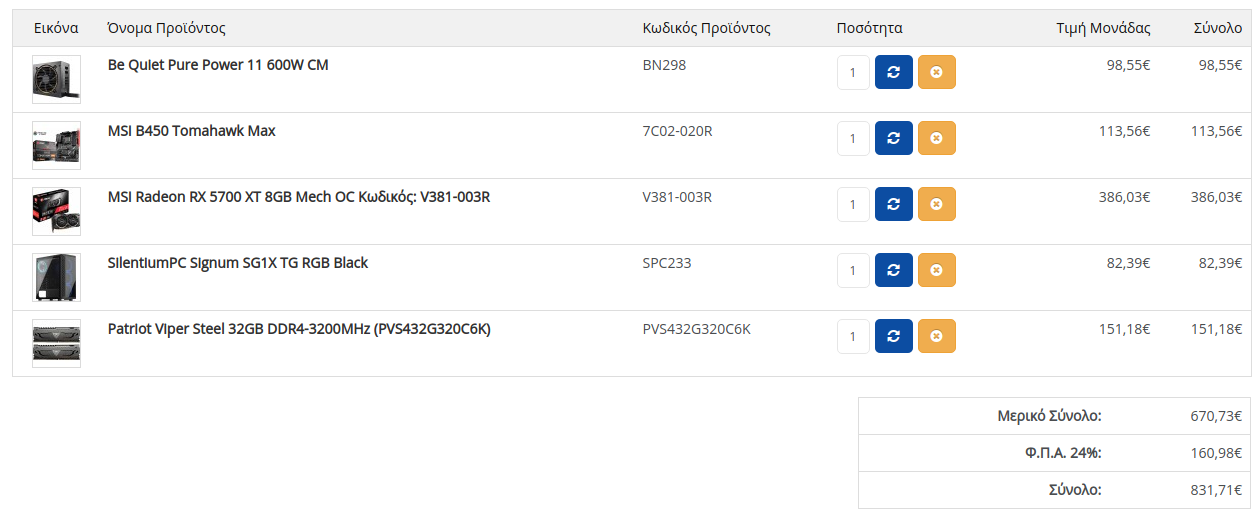The image size is (1259, 514).
Task: Refresh quantity for MSI Radeon RX 5700 XT
Action: point(894,204)
